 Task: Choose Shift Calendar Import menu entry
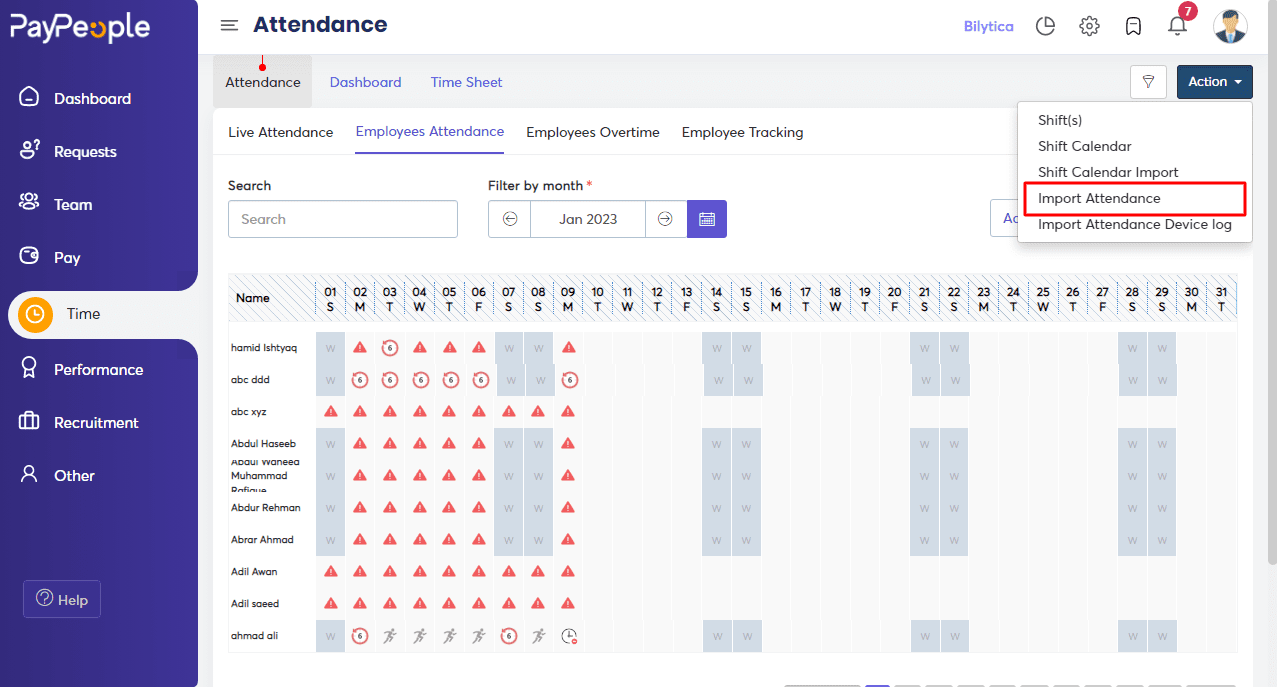point(1108,172)
